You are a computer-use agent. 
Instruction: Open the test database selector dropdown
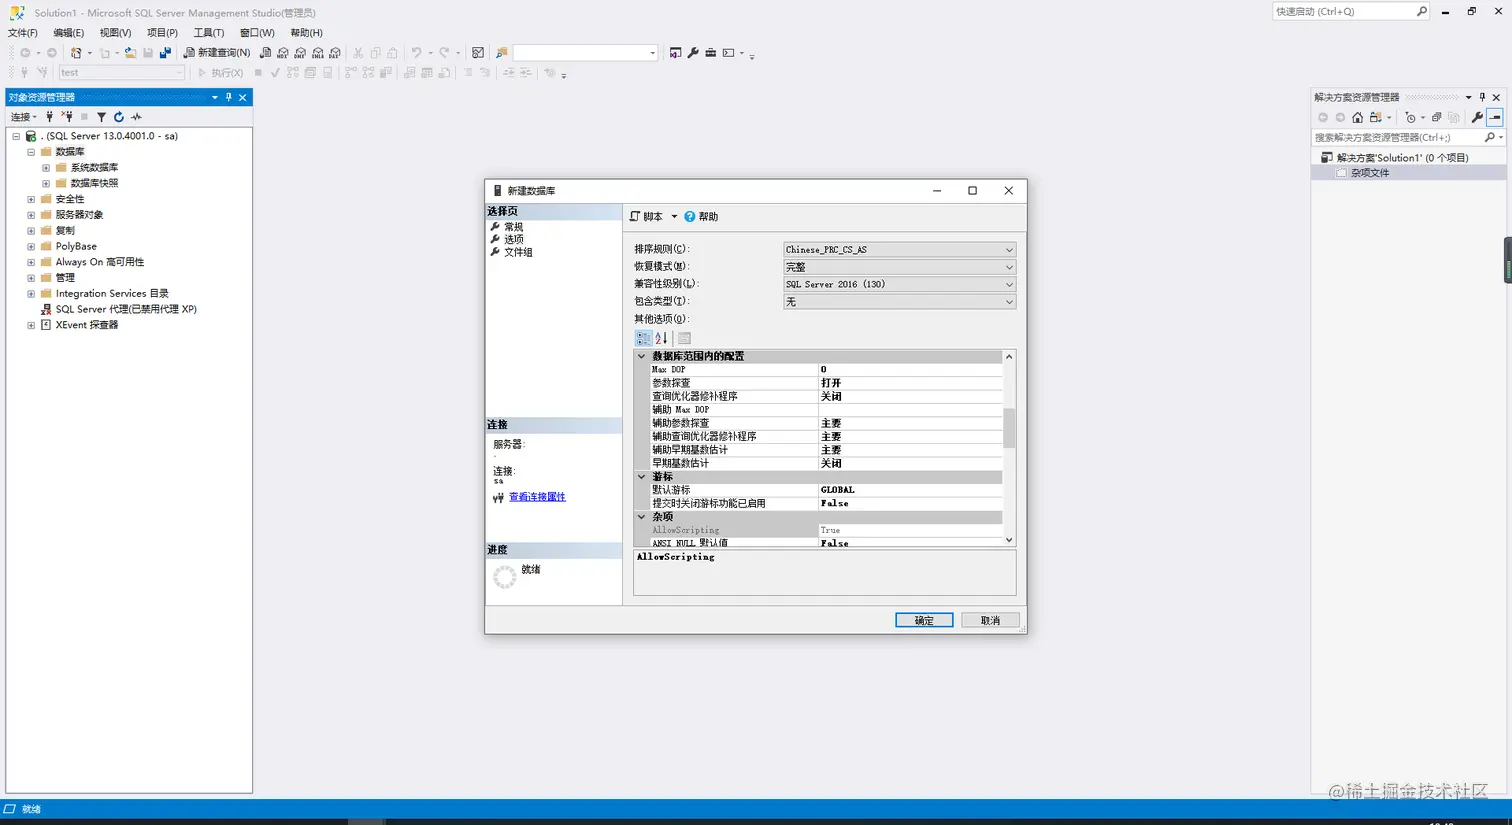click(x=179, y=72)
